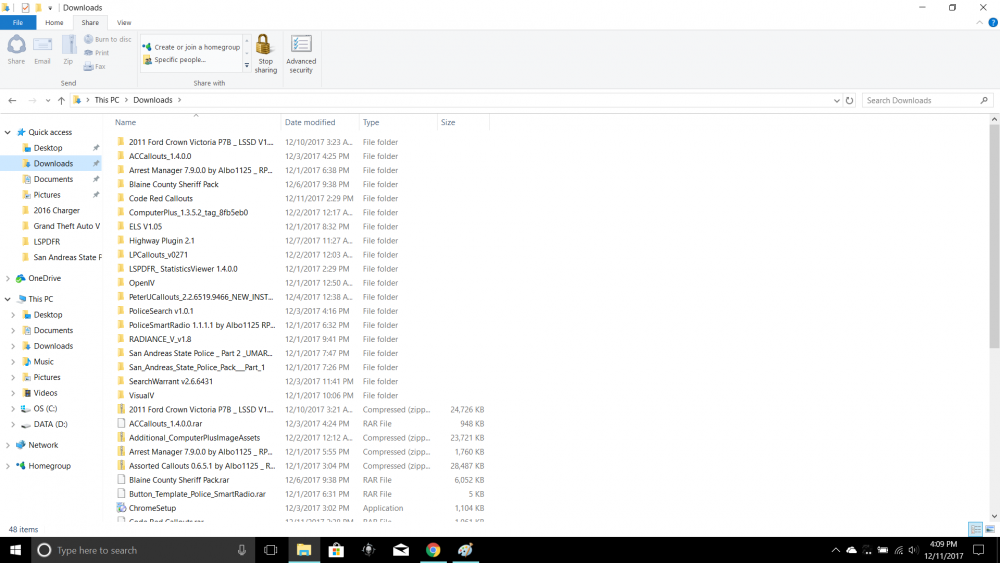Expand the Network tree node
Viewport: 1000px width, 563px height.
8,445
